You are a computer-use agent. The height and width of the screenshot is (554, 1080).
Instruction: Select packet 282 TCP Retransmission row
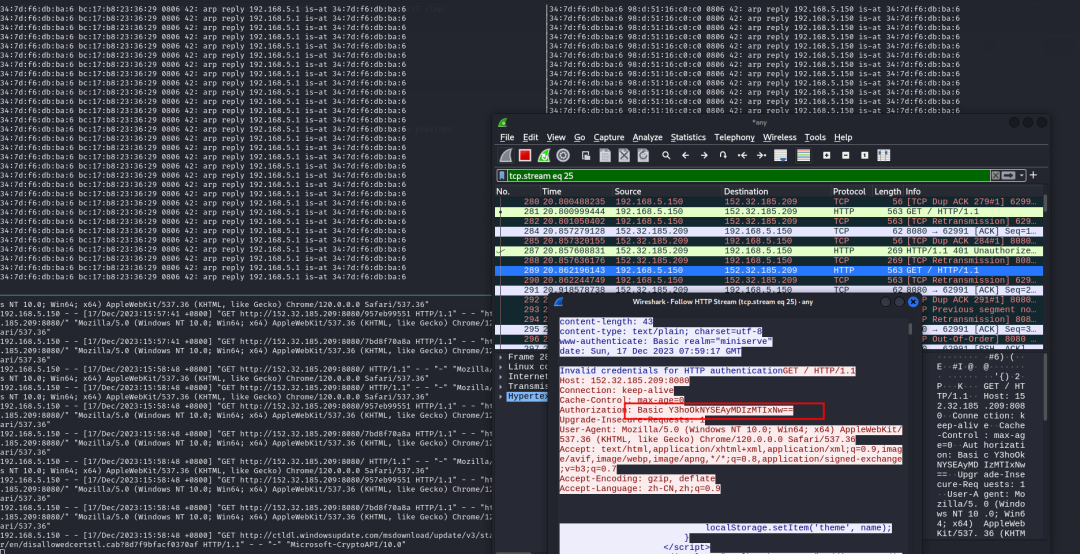[x=769, y=221]
